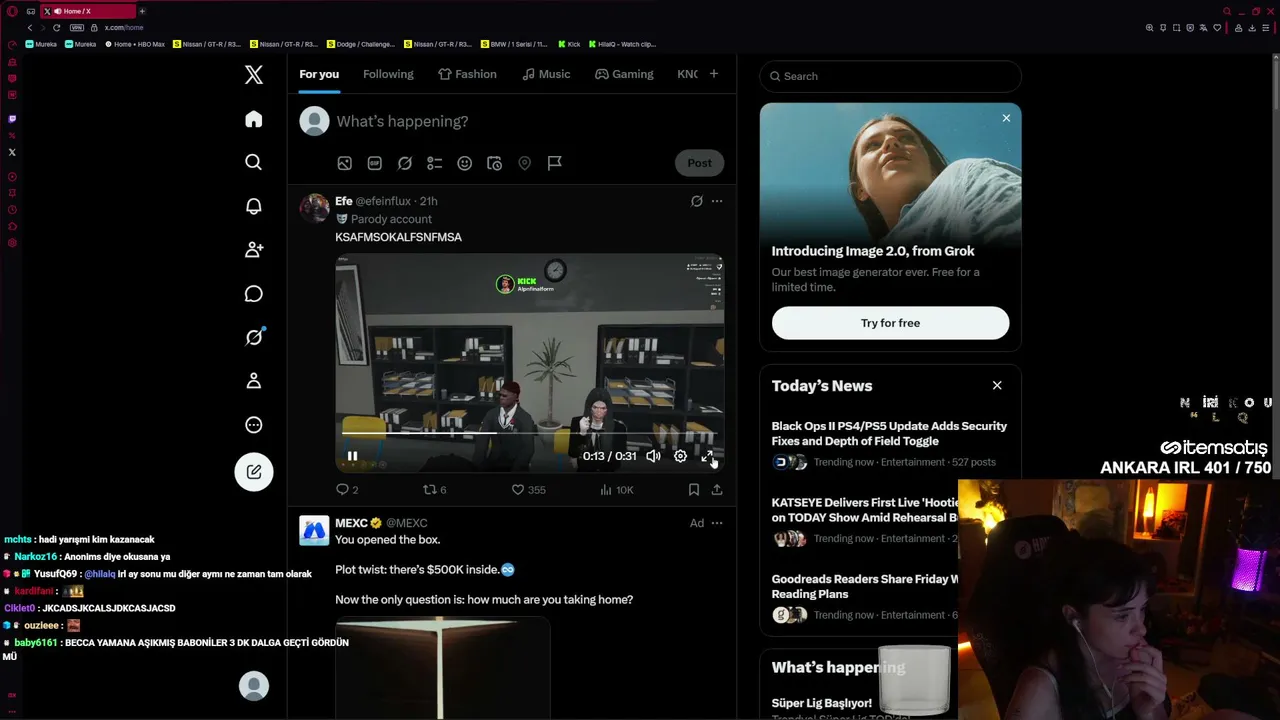Open MEXC advertiser profile avatar
The image size is (1280, 720).
[x=314, y=530]
